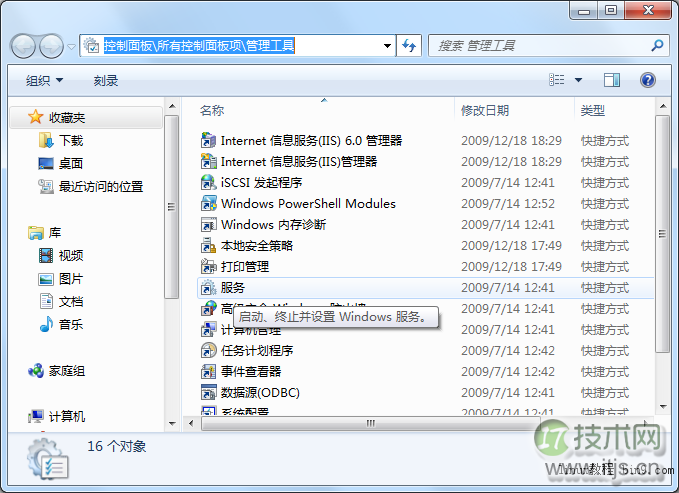Open Help with the question mark icon
The image size is (679, 493).
click(647, 80)
